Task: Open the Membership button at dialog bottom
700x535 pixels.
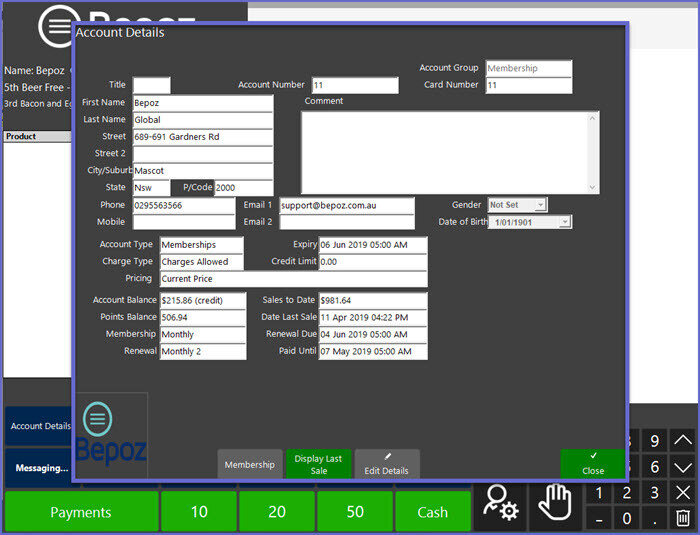Action: pyautogui.click(x=250, y=464)
